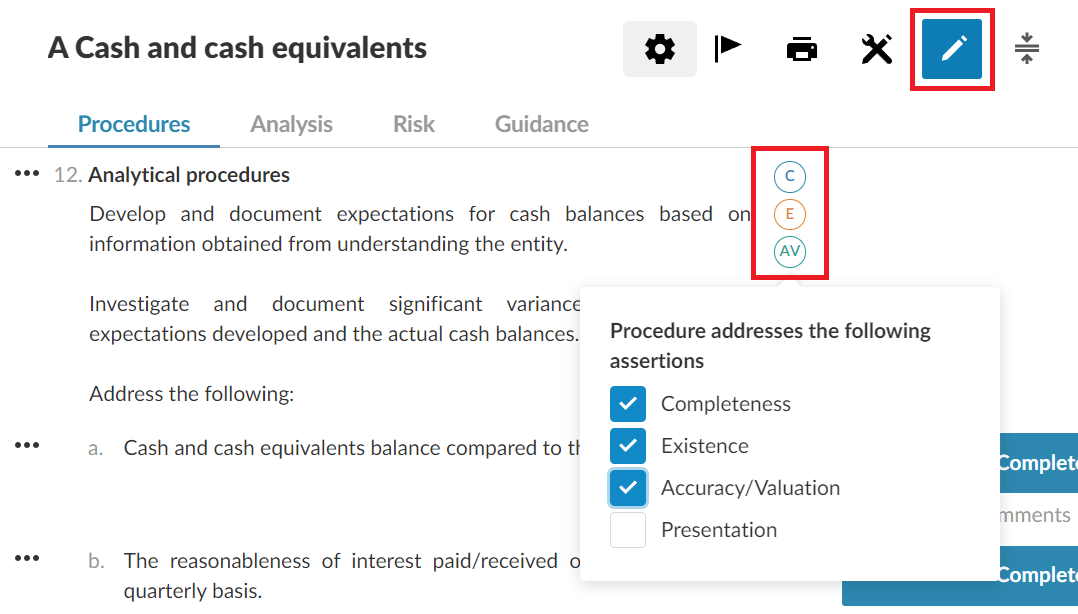Enable the Presentation assertion checkbox

(x=628, y=530)
